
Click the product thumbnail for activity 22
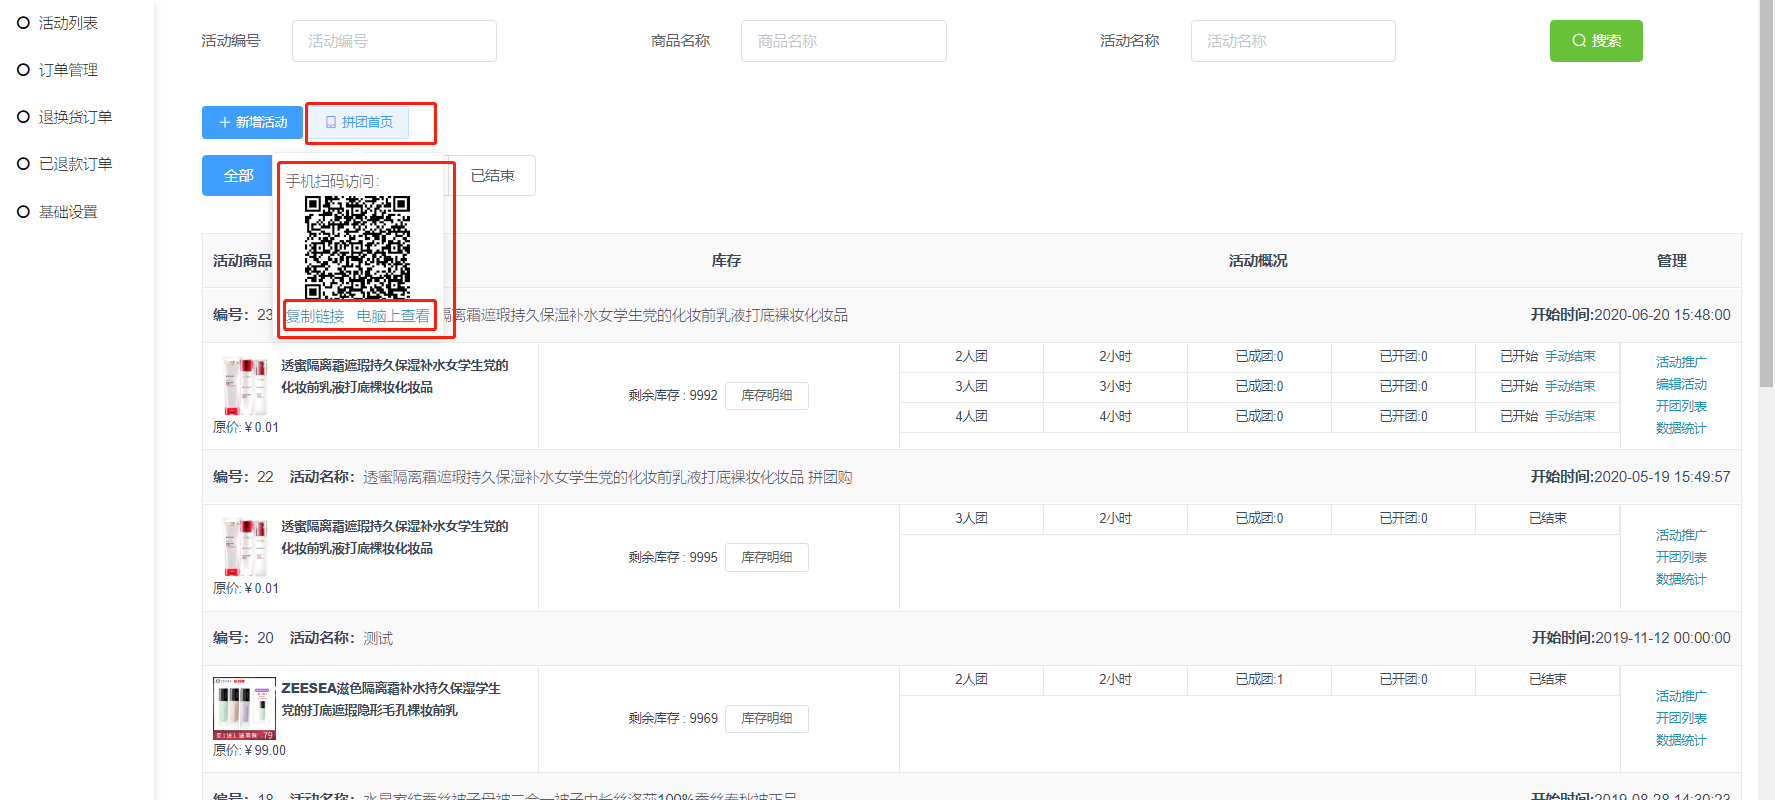click(x=245, y=547)
